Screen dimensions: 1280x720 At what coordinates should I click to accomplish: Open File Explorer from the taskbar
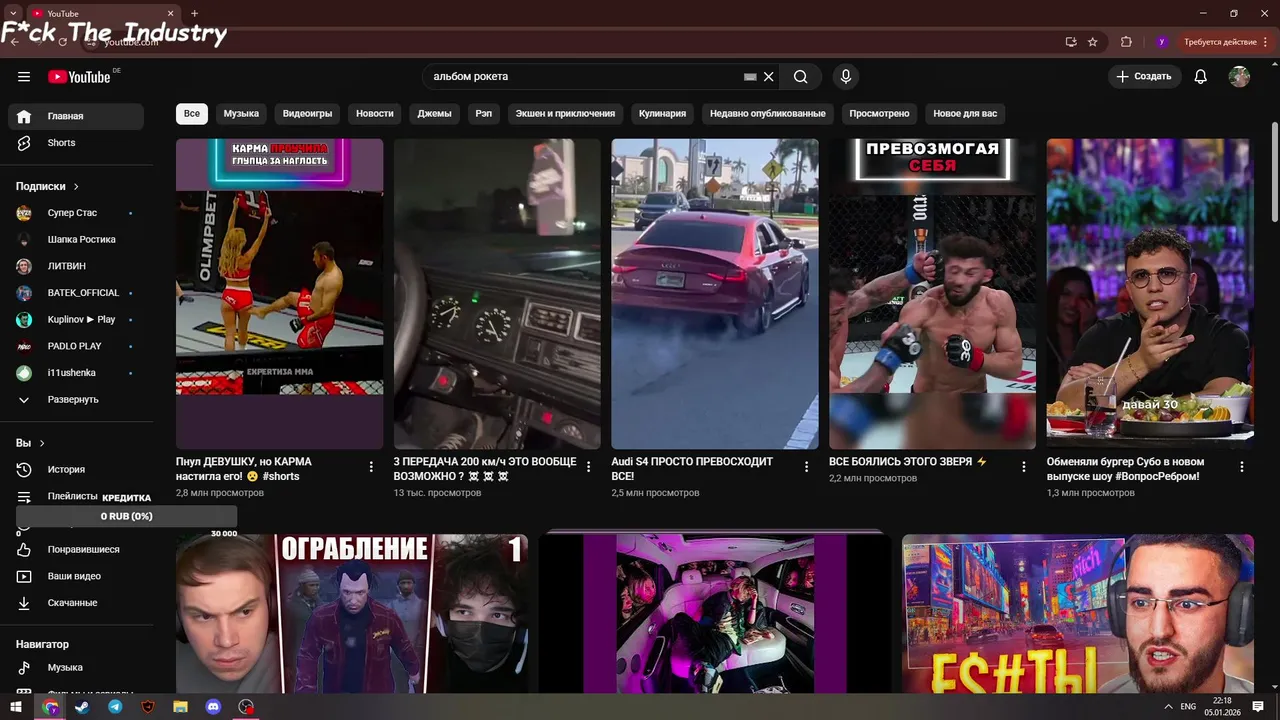pyautogui.click(x=180, y=707)
